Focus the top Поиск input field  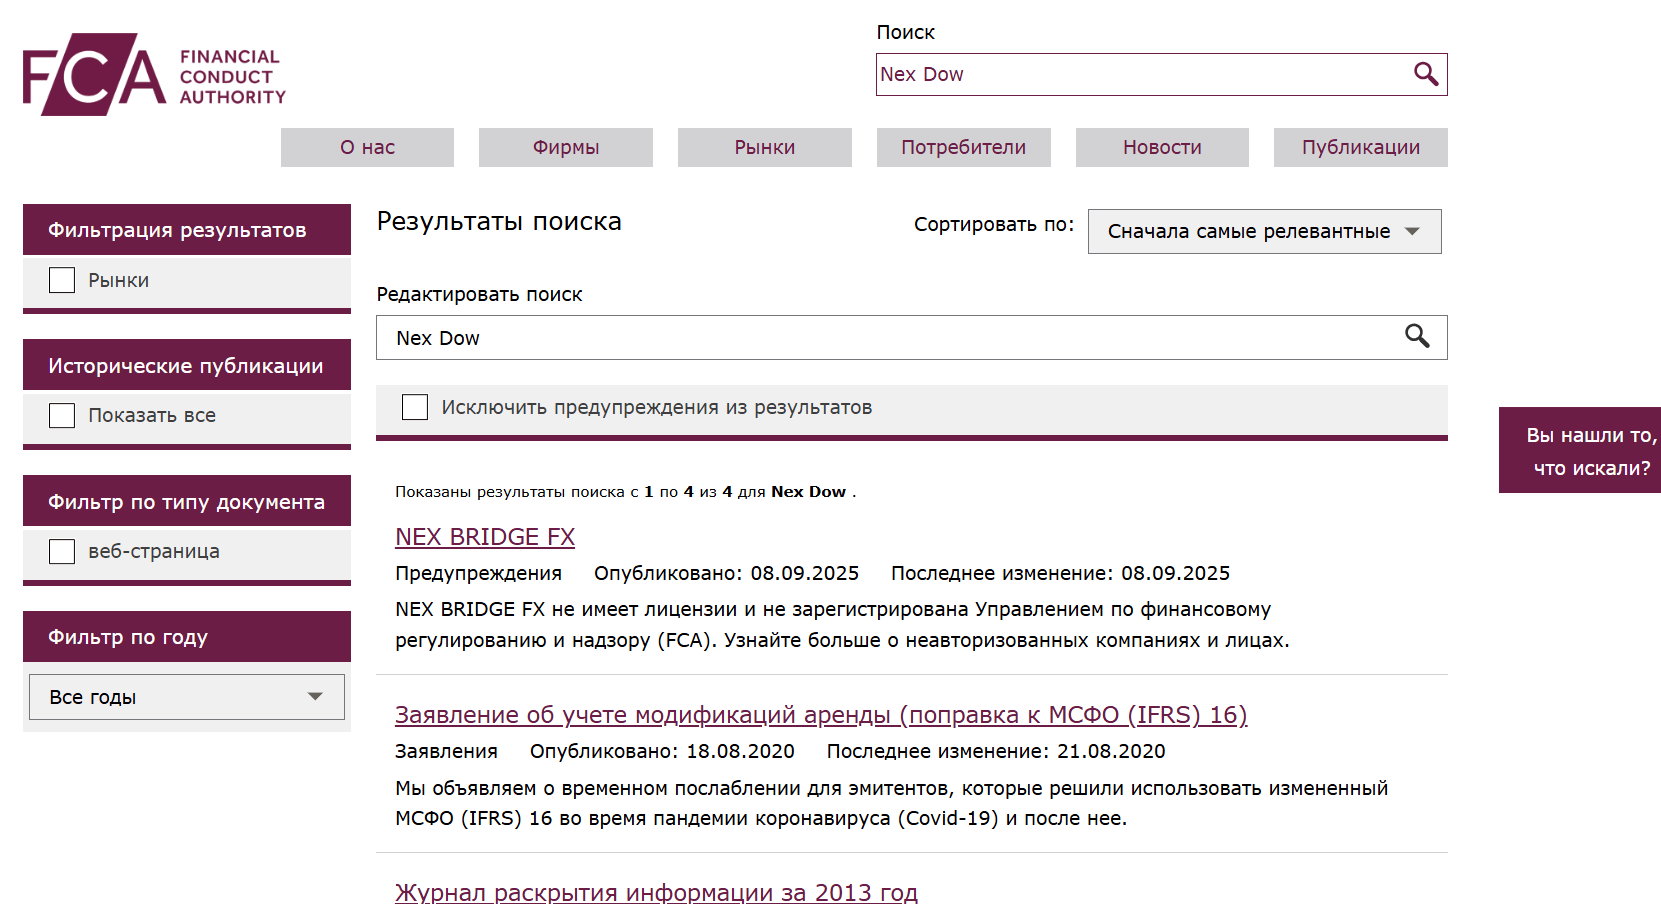(x=1140, y=74)
